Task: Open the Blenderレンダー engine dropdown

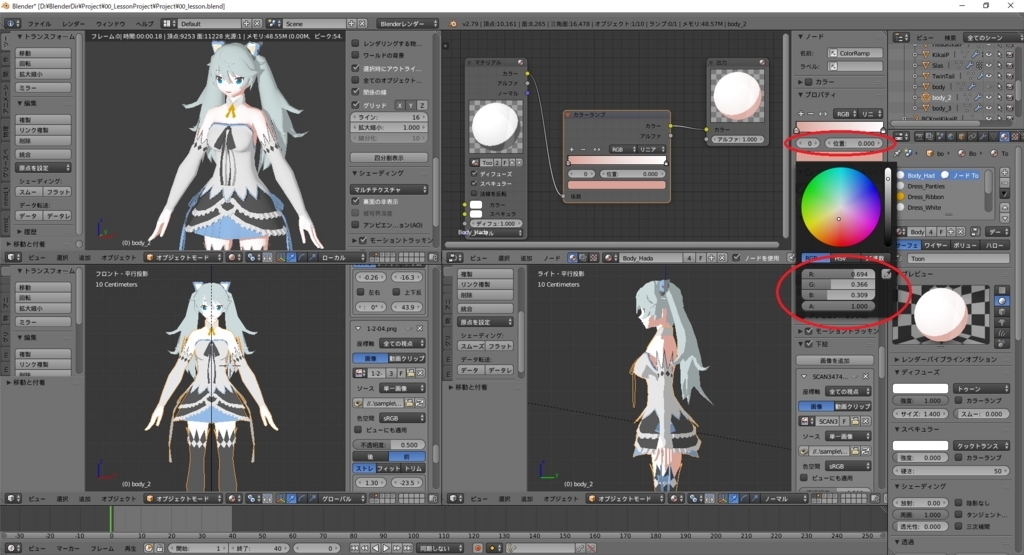Action: pos(408,24)
